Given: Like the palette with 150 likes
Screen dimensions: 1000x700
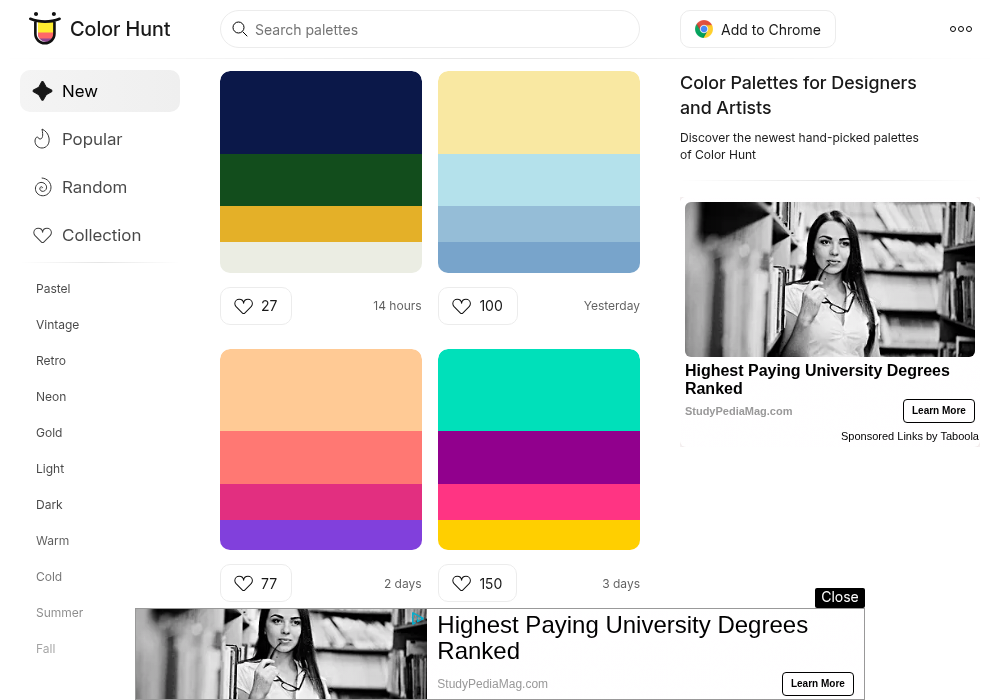Looking at the screenshot, I should (477, 583).
